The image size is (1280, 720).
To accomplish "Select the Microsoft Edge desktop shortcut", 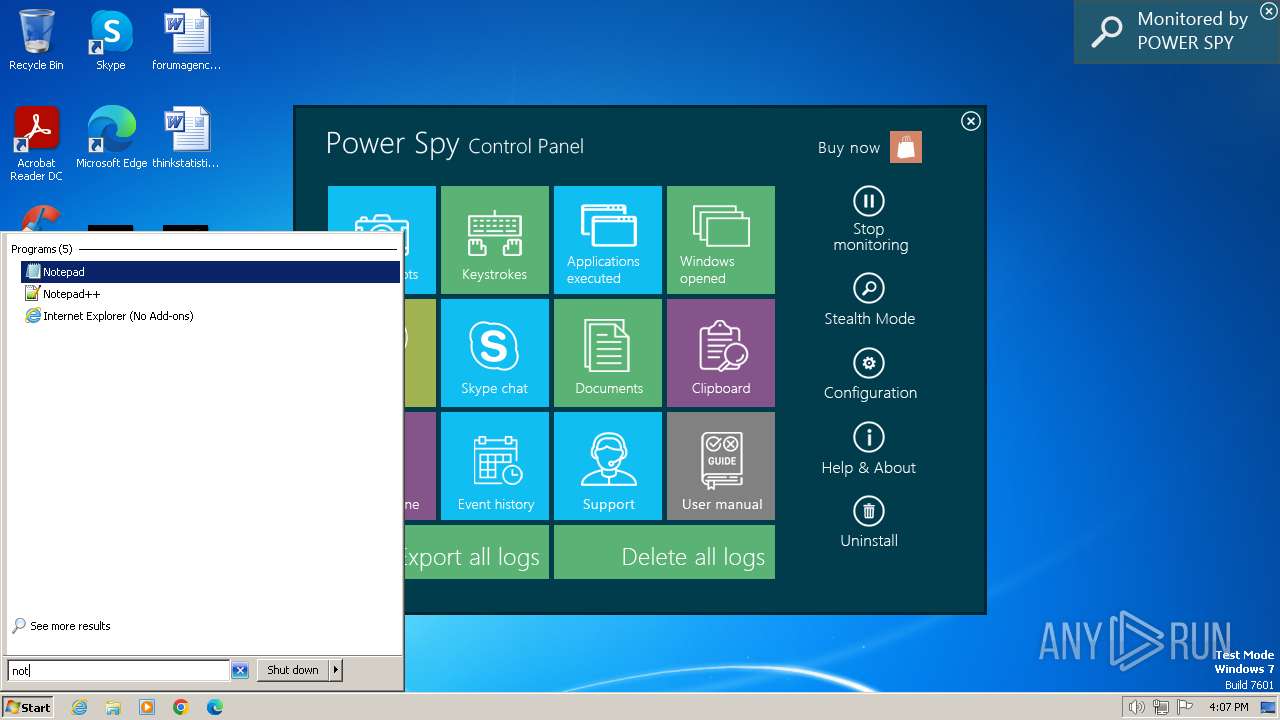I will 111,138.
